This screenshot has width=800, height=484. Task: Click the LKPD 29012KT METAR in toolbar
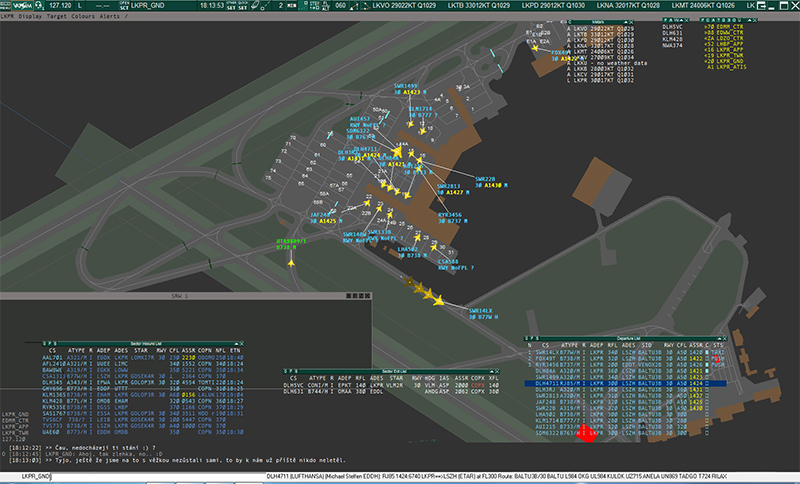click(x=553, y=5)
